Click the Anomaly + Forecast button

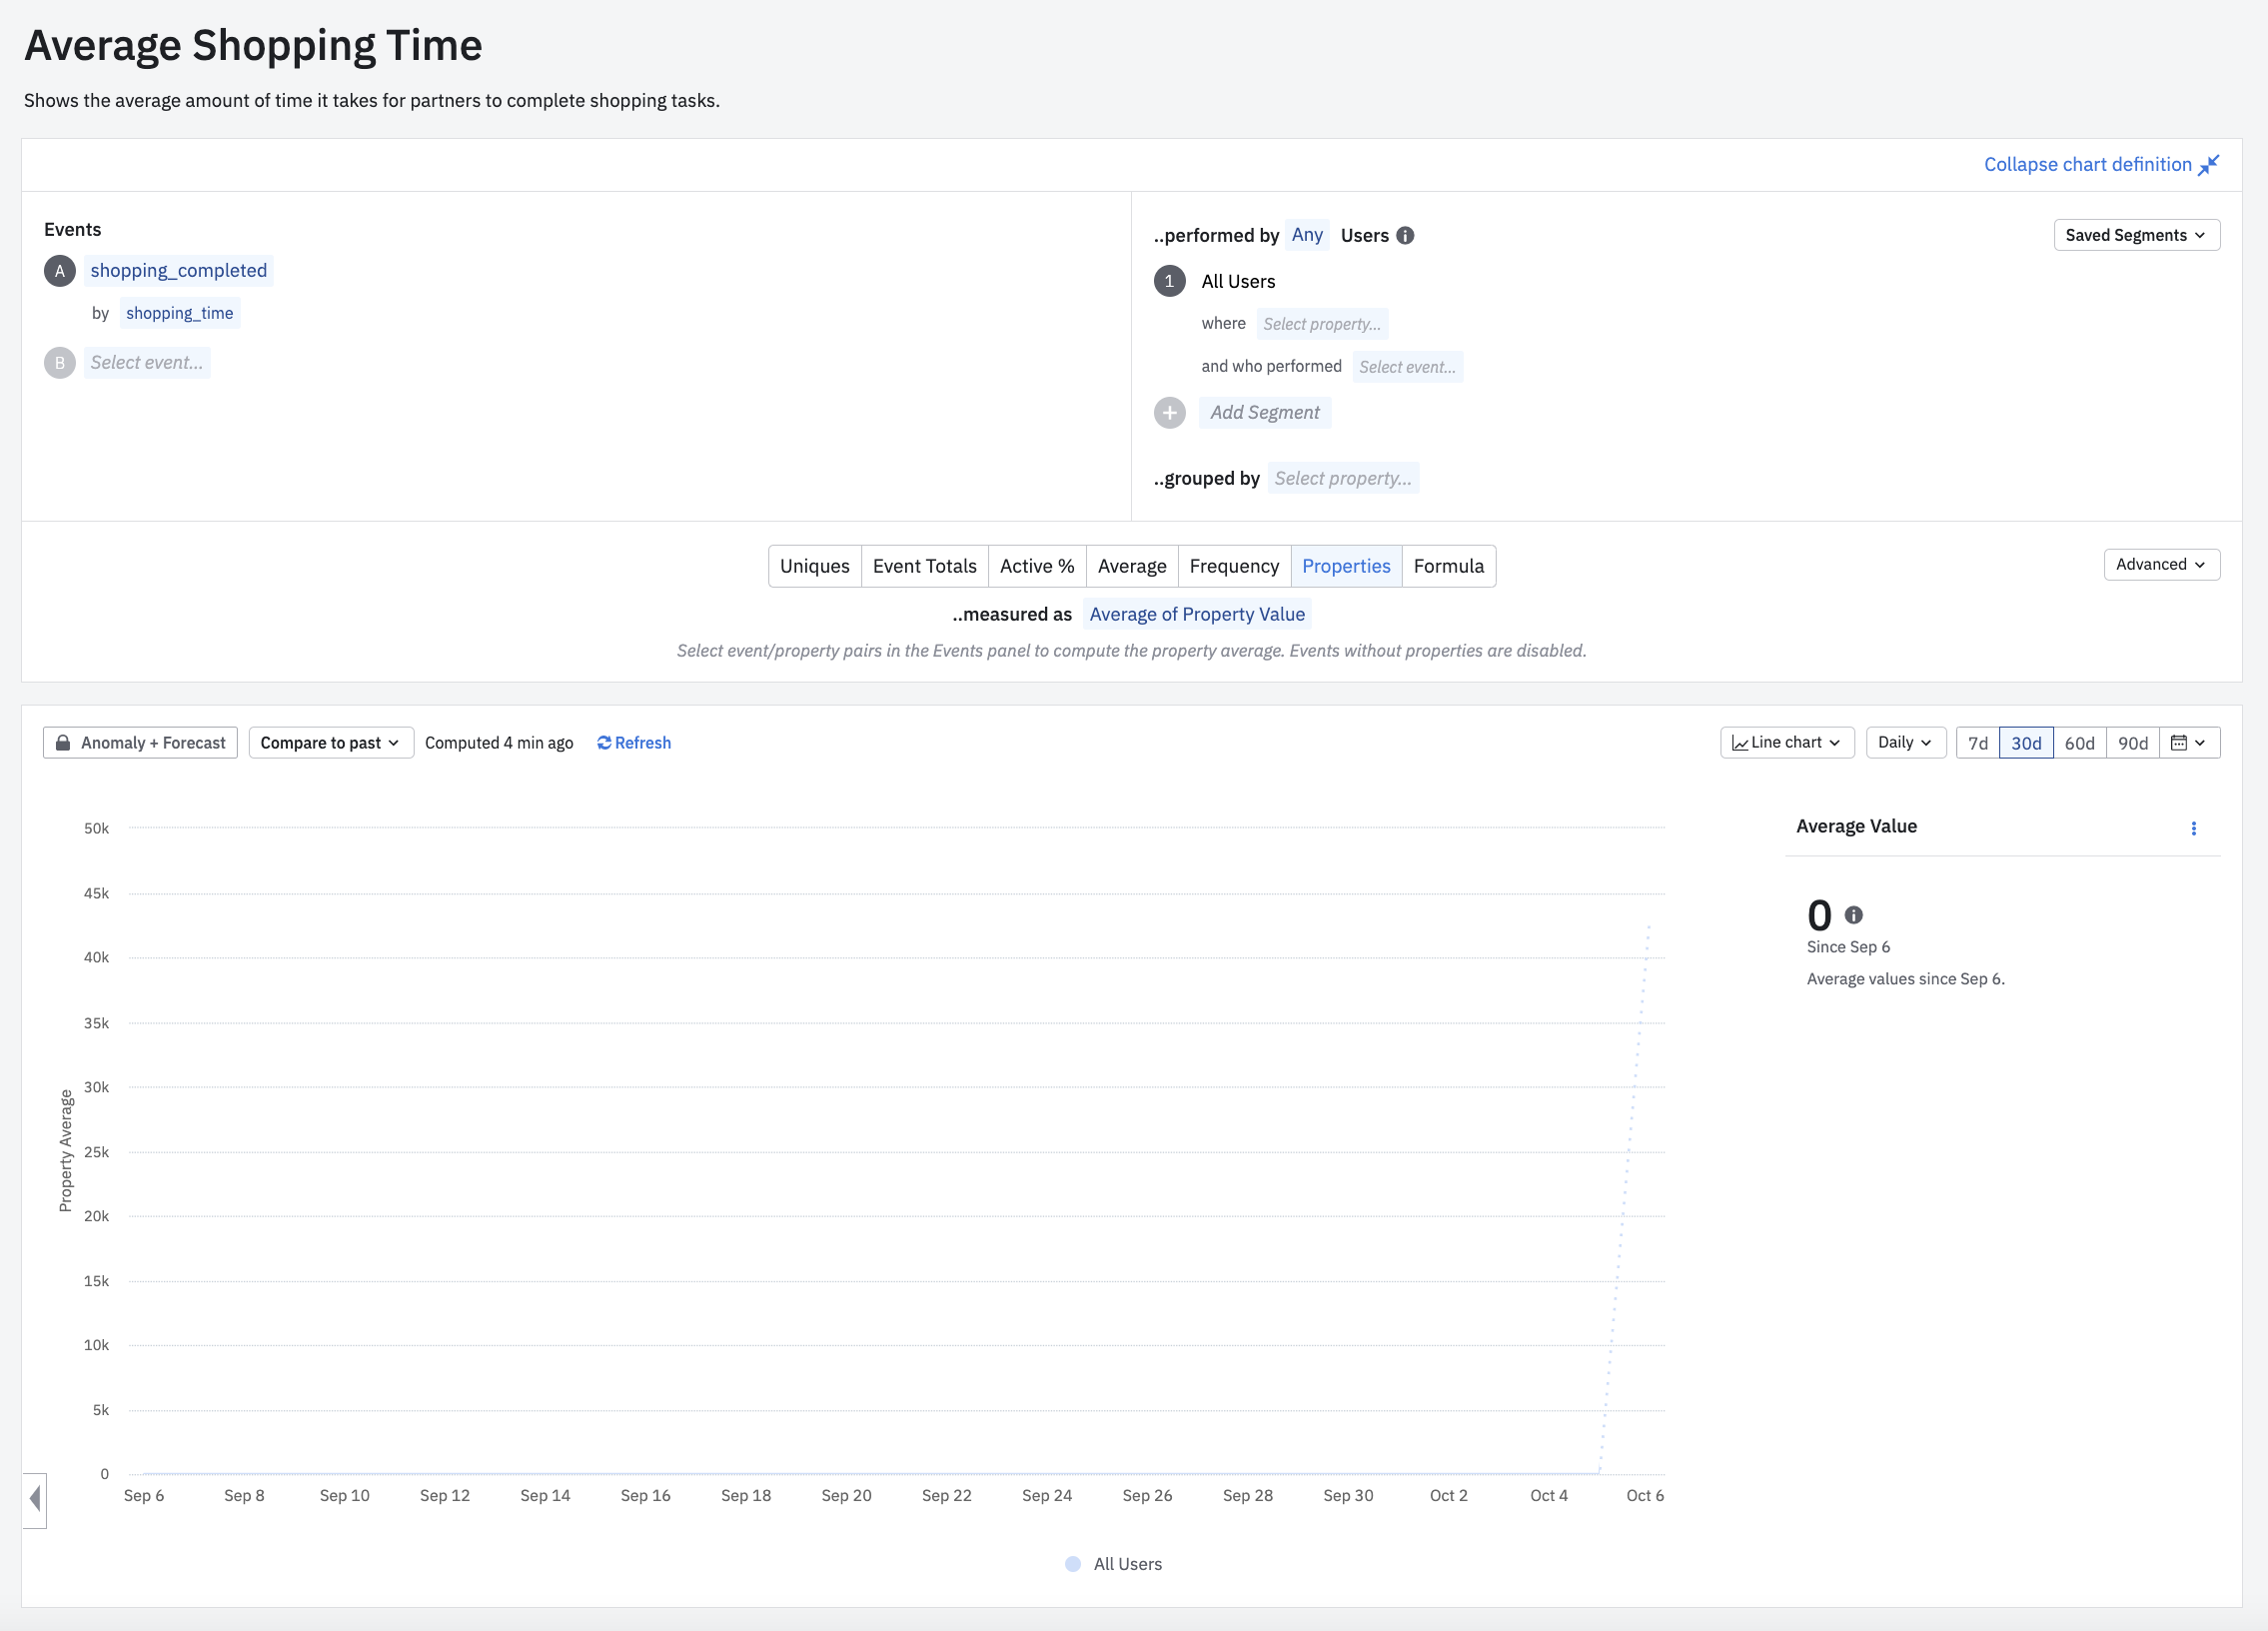tap(140, 743)
